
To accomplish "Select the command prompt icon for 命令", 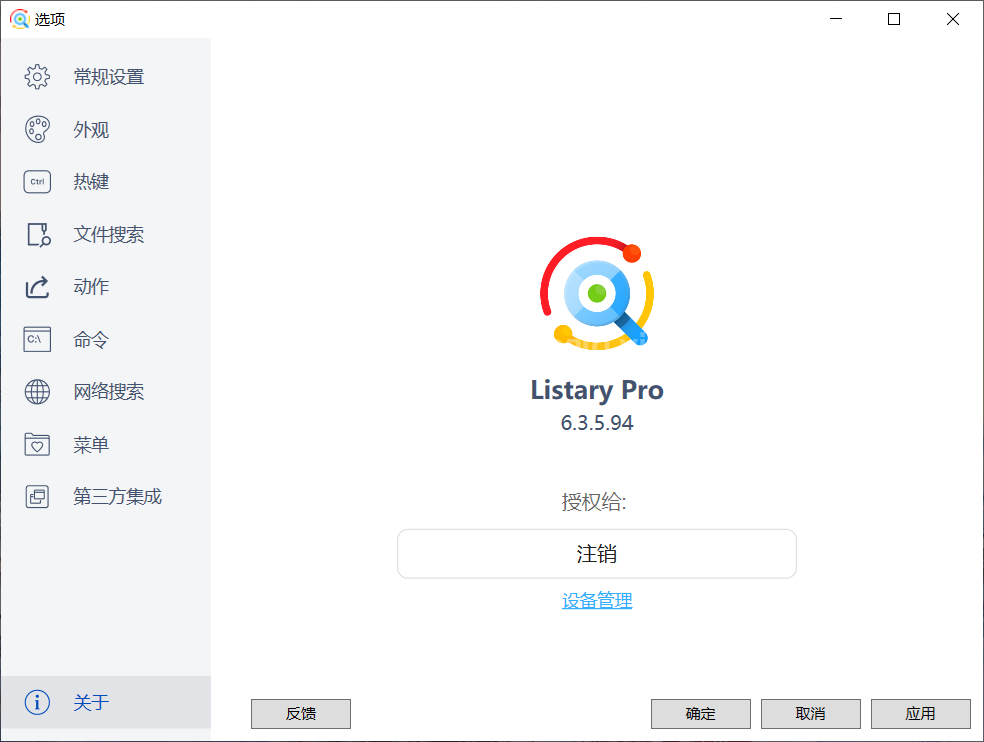I will [x=37, y=340].
